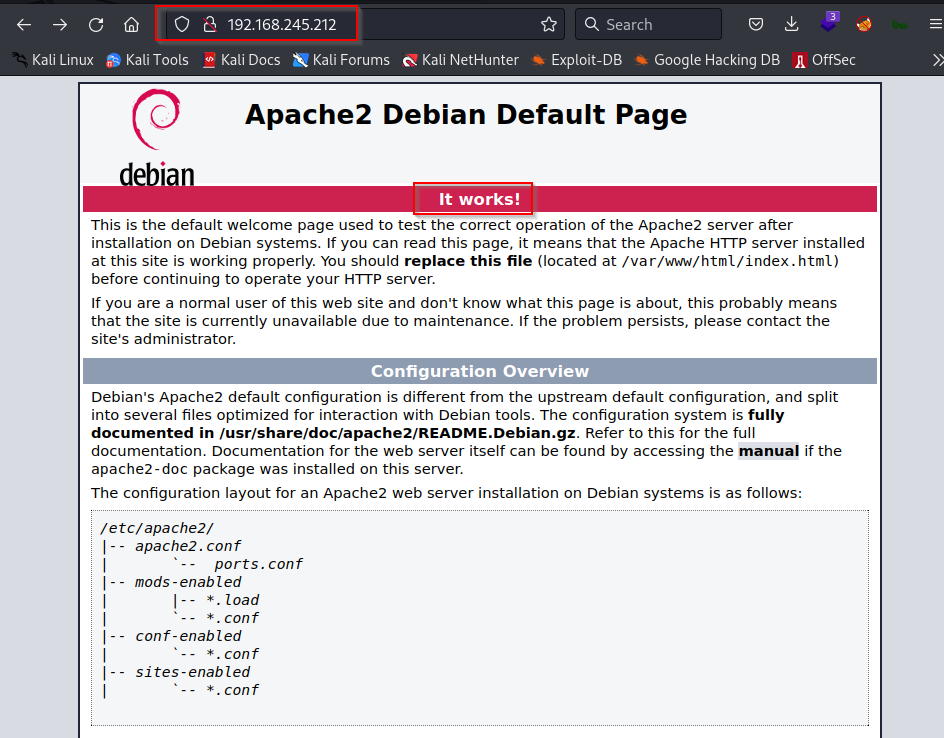Open the Firefox application menu

point(935,25)
